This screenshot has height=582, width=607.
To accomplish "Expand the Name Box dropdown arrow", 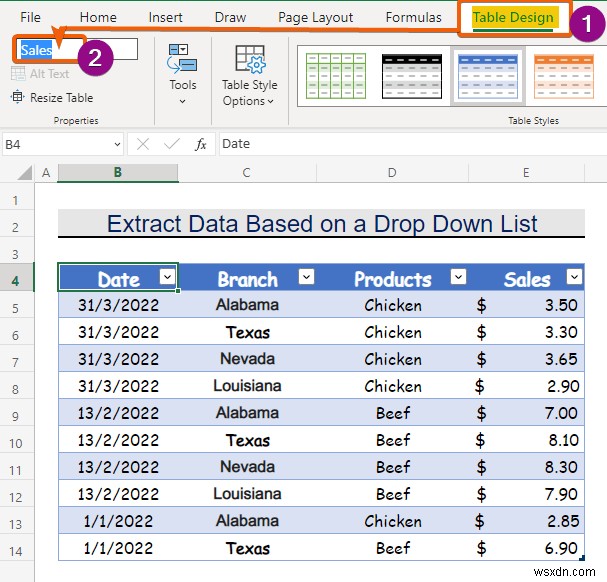I will pyautogui.click(x=117, y=144).
